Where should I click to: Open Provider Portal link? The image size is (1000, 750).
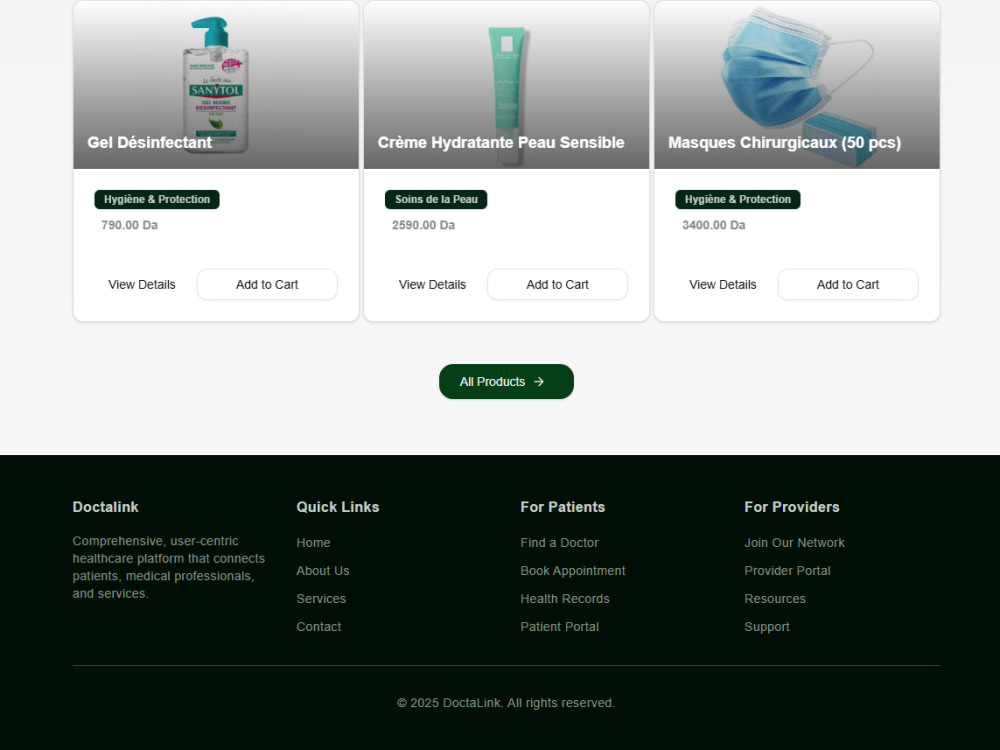(787, 571)
